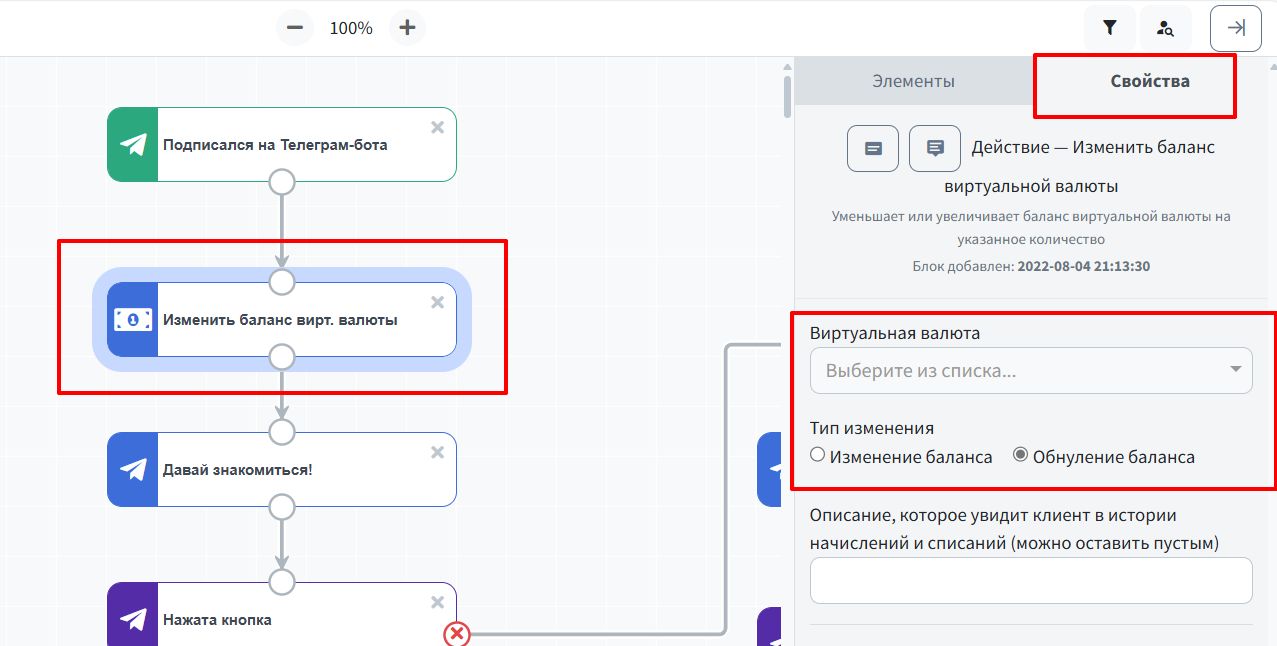This screenshot has height=646, width=1277.
Task: Delete the 'Подписался на Телеграм-бота' block
Action: 437,127
